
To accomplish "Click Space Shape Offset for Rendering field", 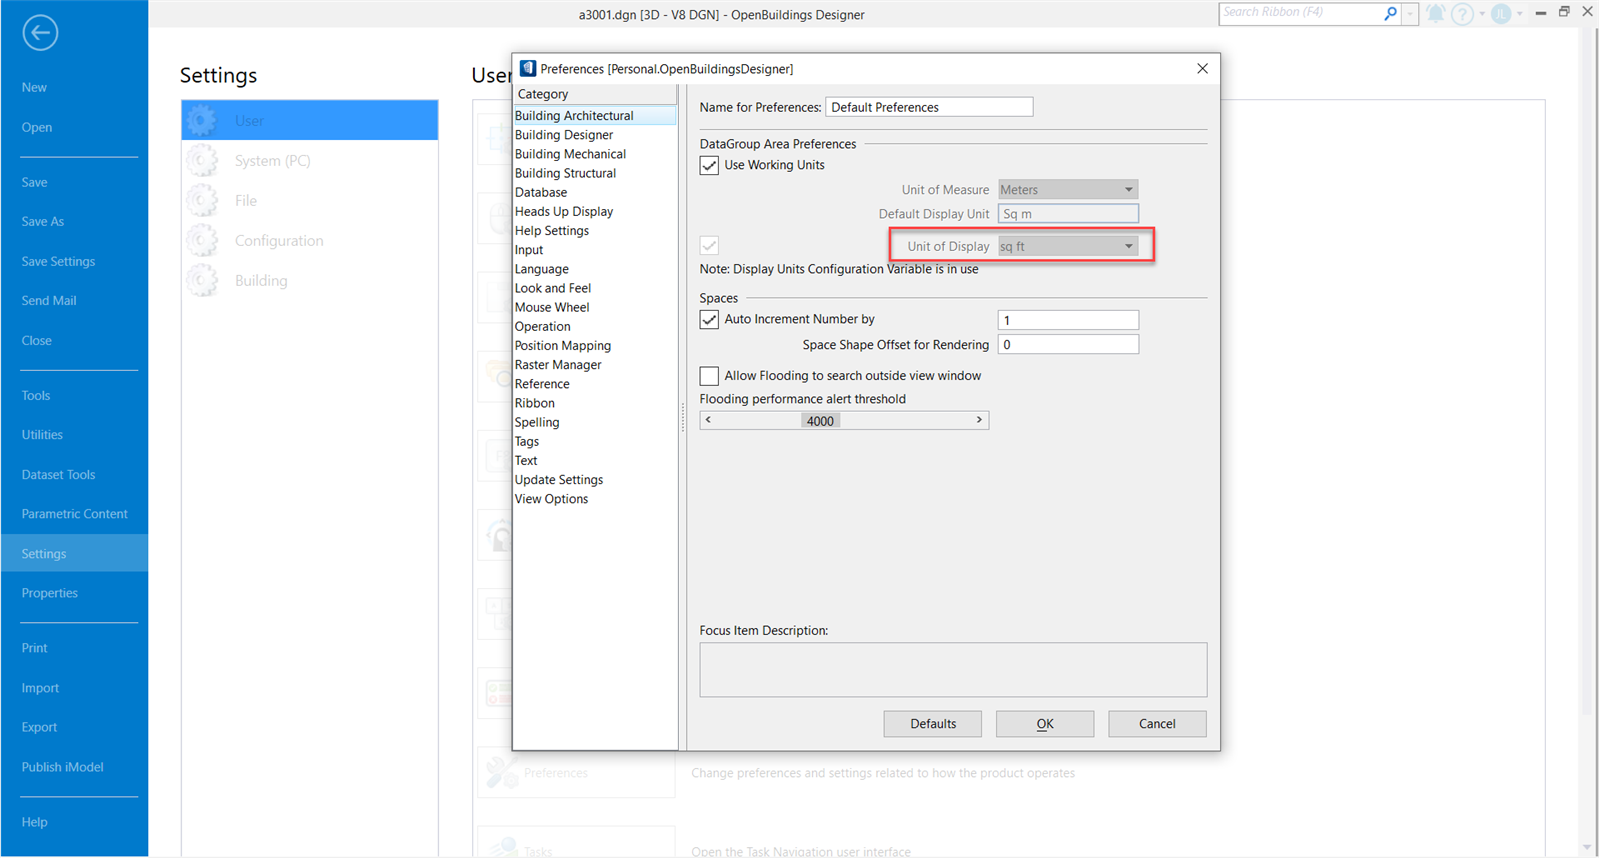I will click(x=1068, y=345).
